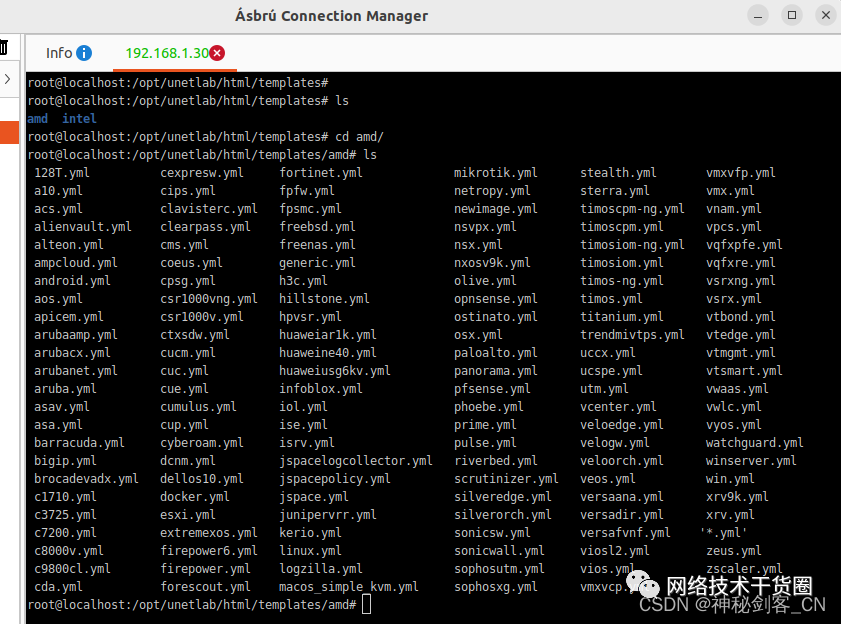Click the orange highlighted entry in the left sidebar
The image size is (841, 624).
[x=8, y=131]
